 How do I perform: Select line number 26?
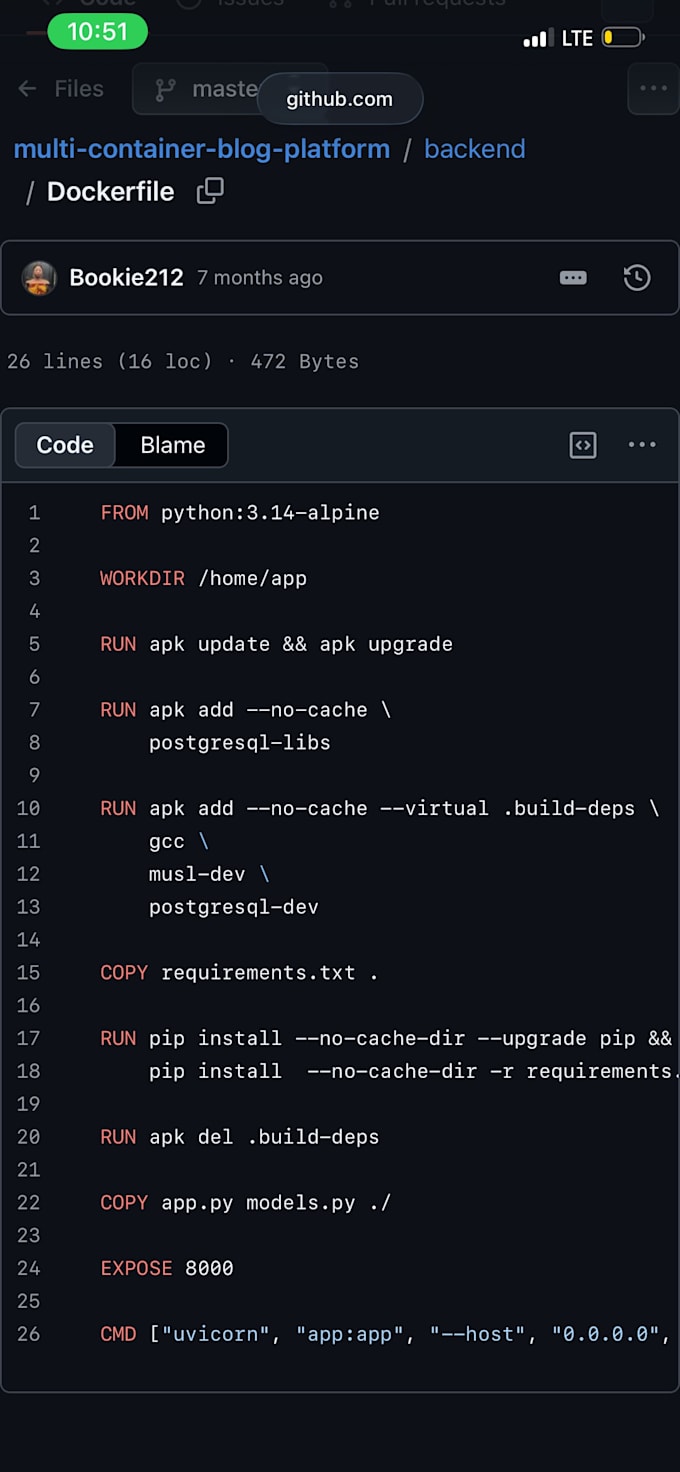29,1334
